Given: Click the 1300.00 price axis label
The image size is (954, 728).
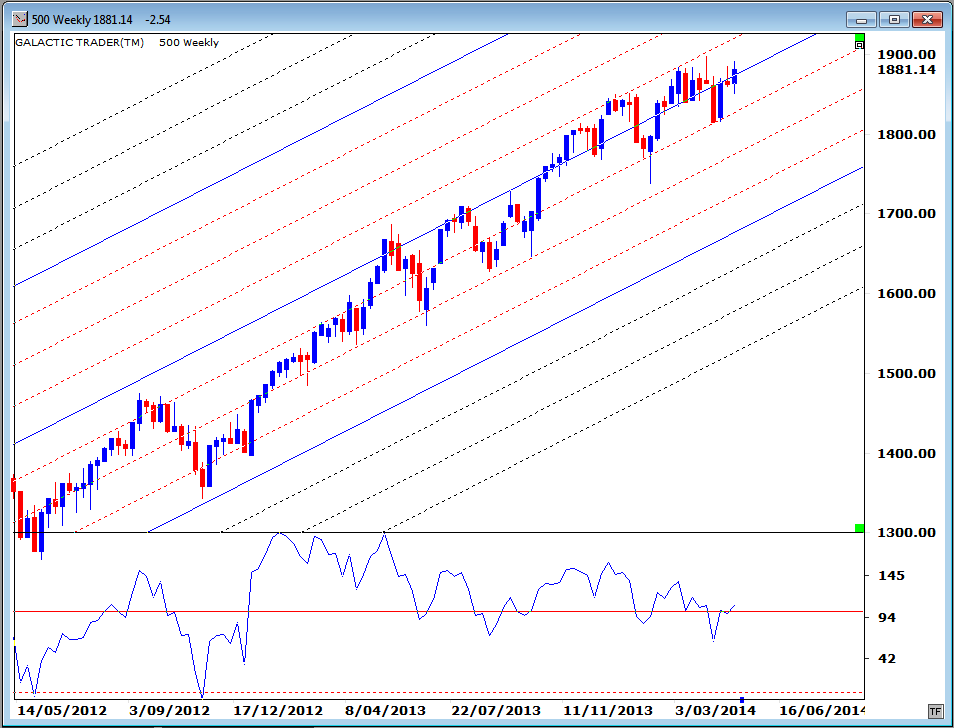Looking at the screenshot, I should (x=907, y=533).
